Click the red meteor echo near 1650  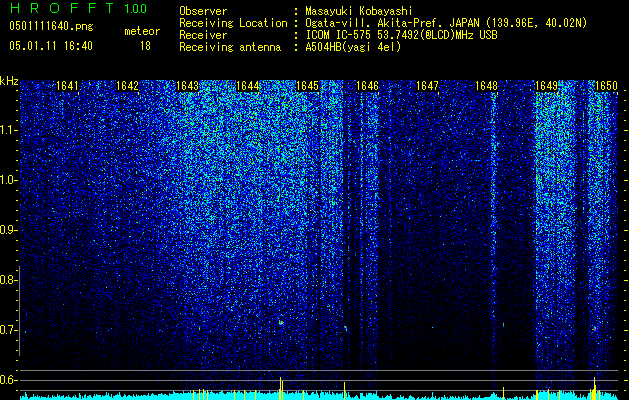tap(594, 329)
